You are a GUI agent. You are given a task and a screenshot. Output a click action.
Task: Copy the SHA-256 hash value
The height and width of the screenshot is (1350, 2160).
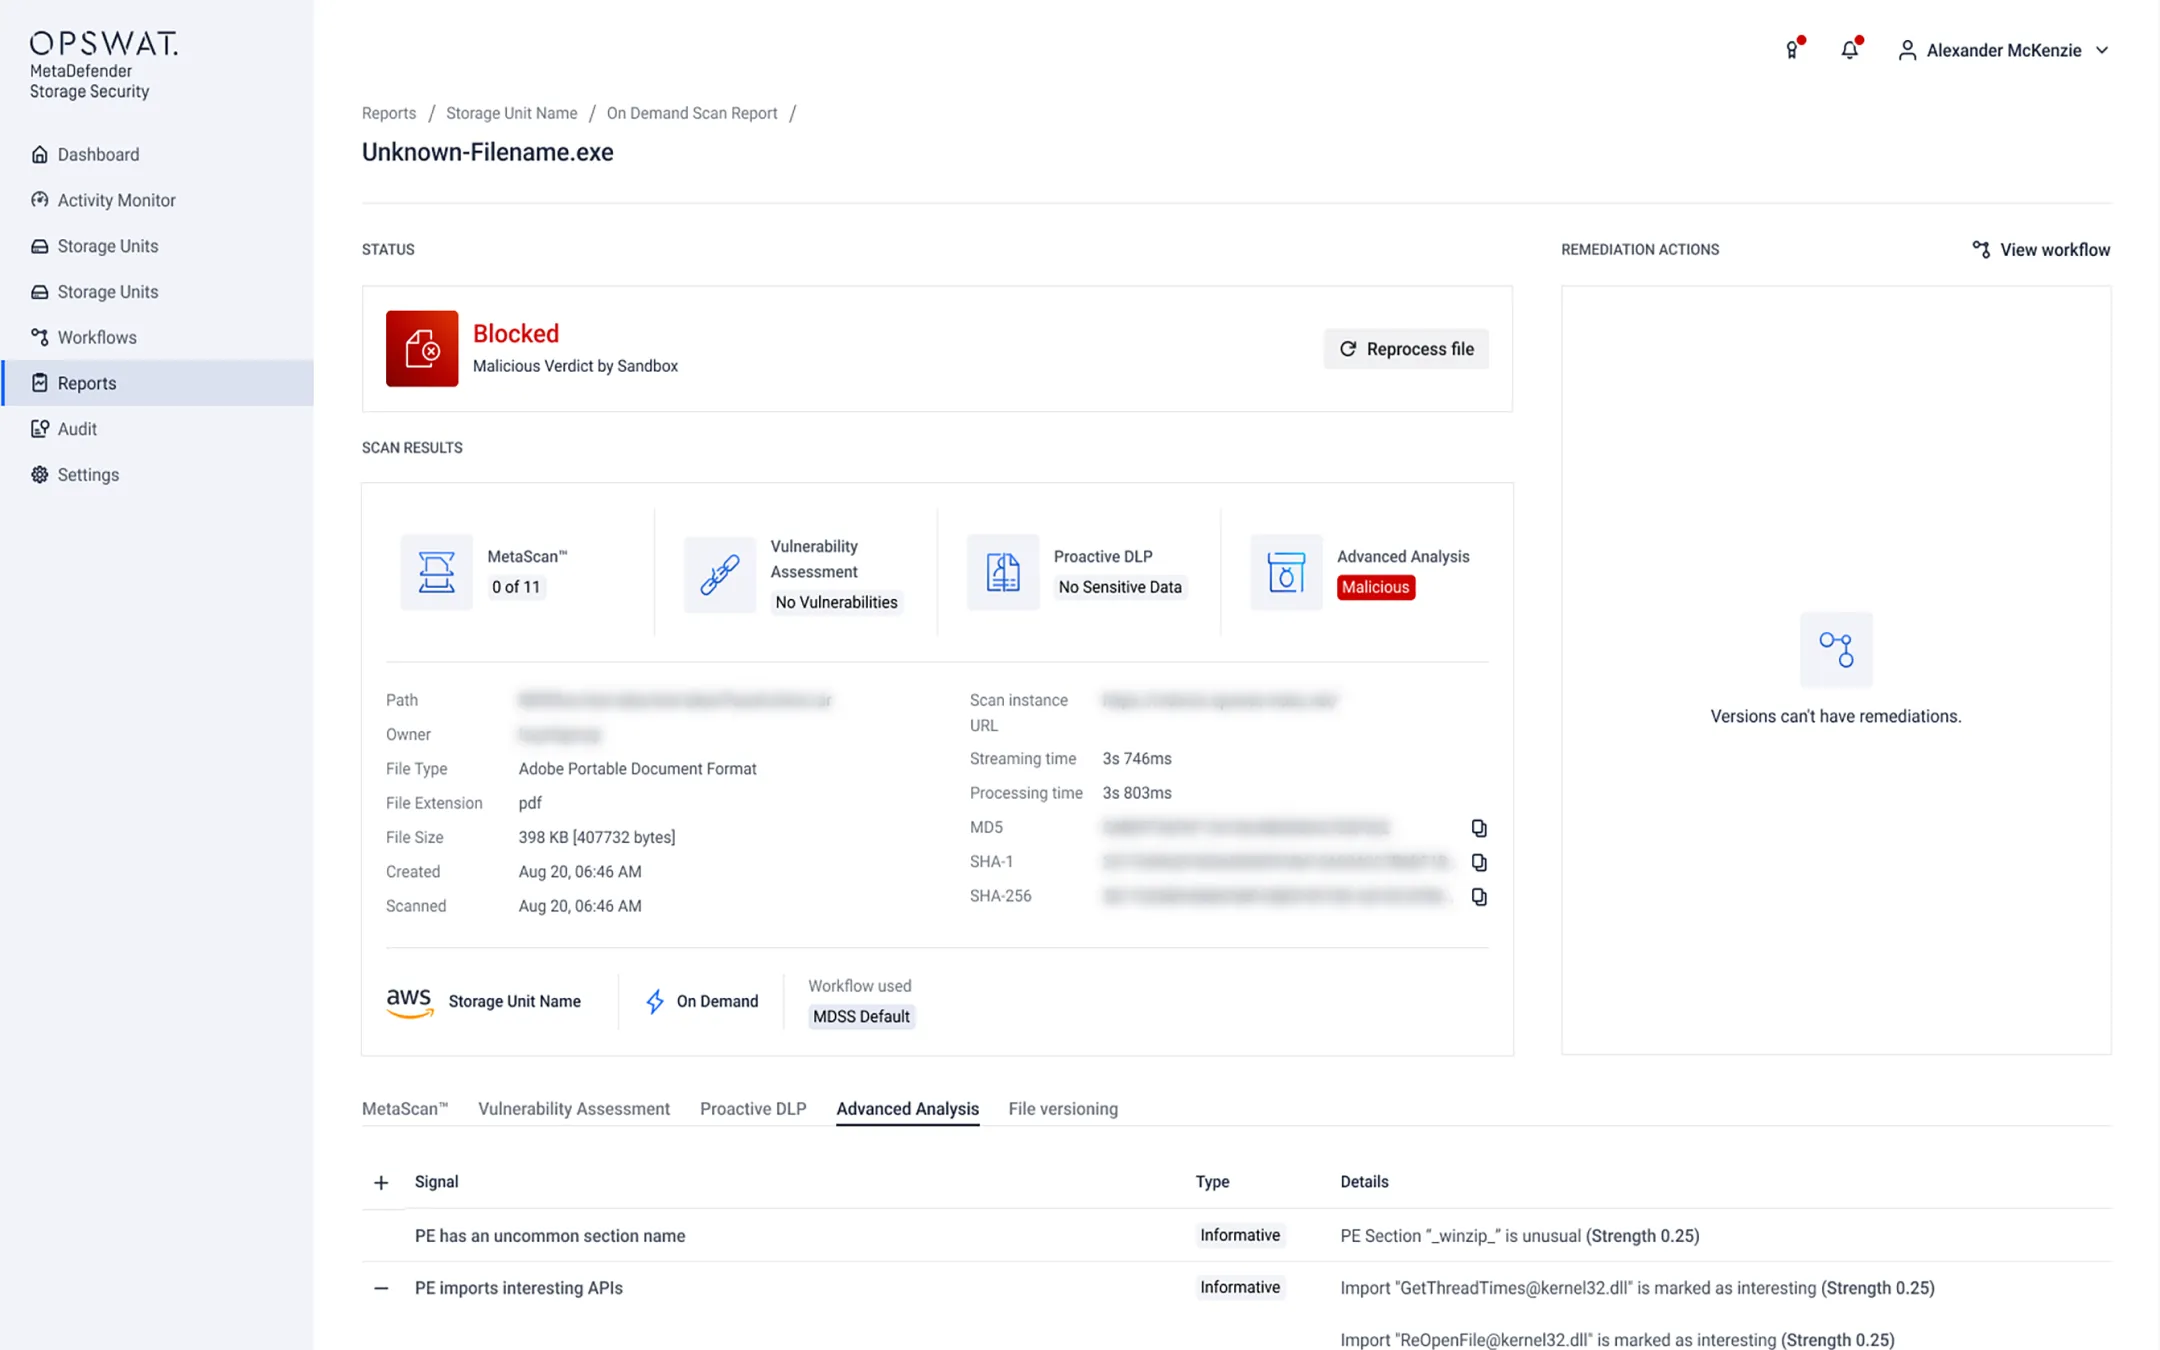[1479, 897]
